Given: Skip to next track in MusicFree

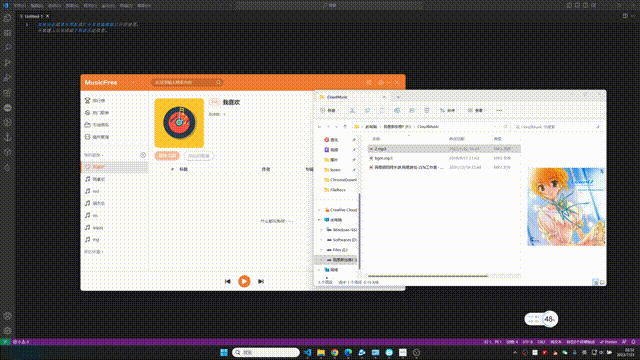Looking at the screenshot, I should click(261, 281).
